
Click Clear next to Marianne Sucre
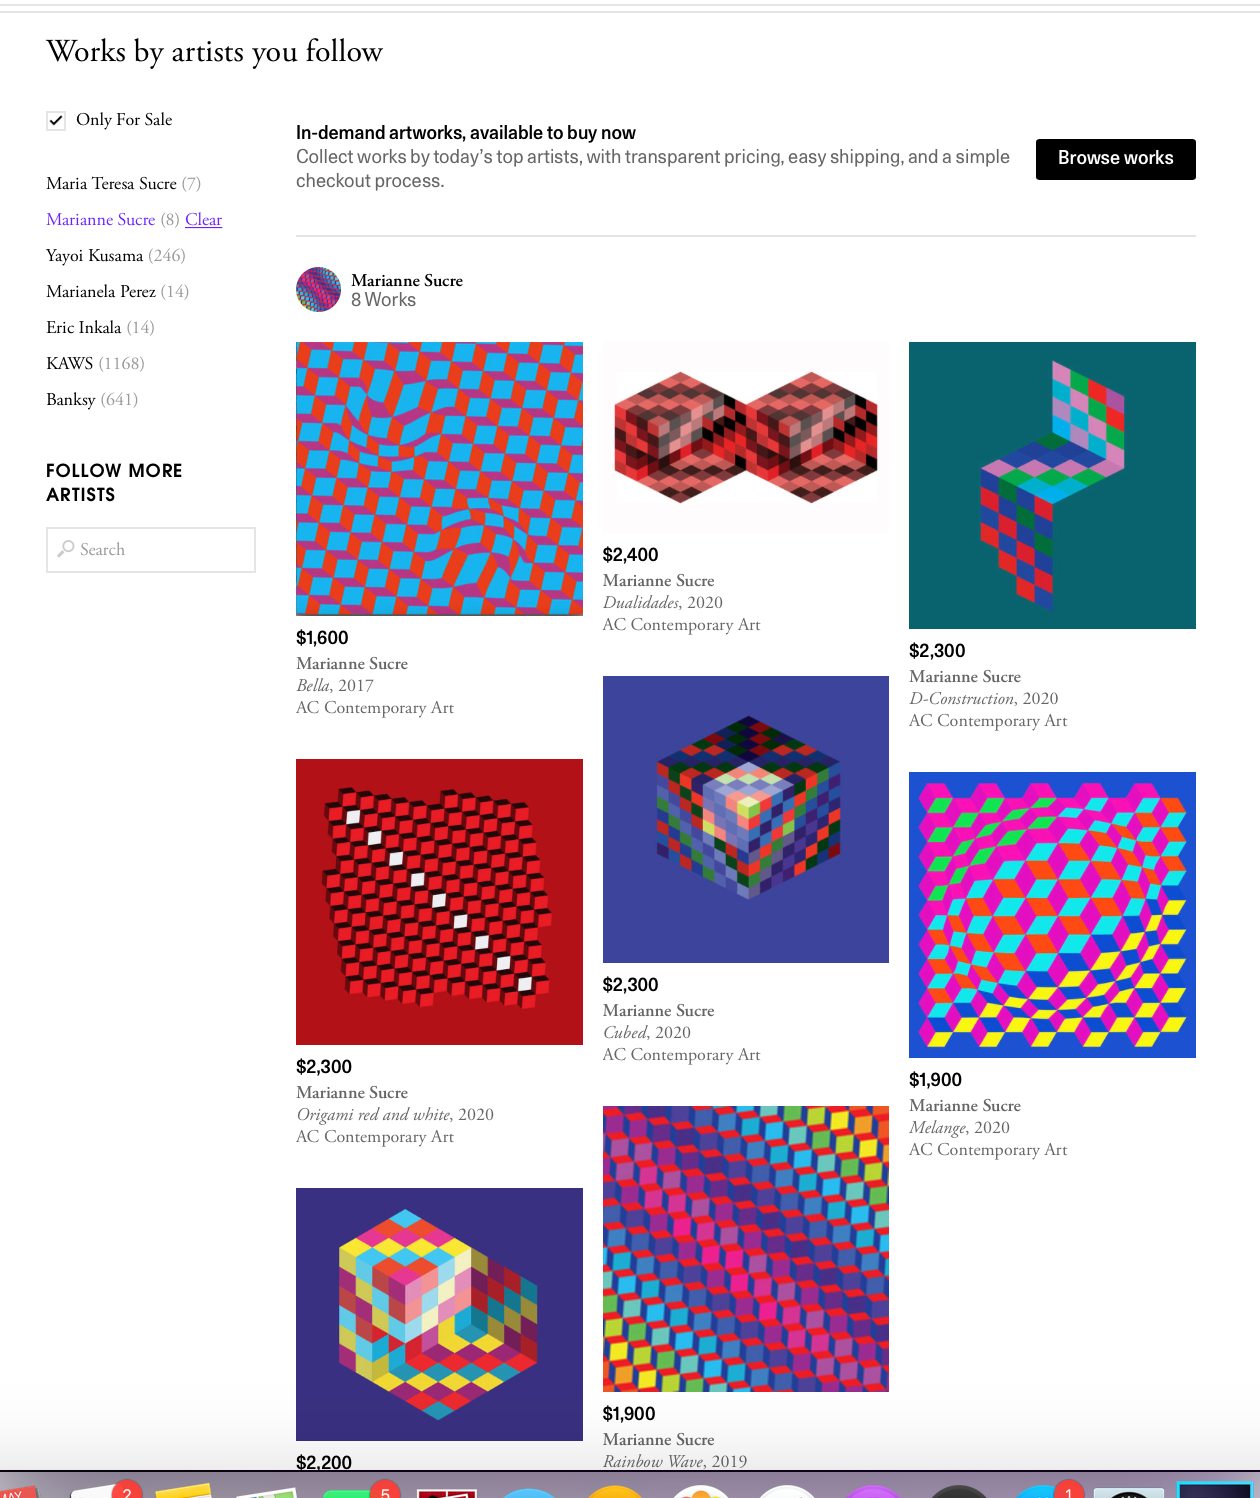tap(203, 219)
